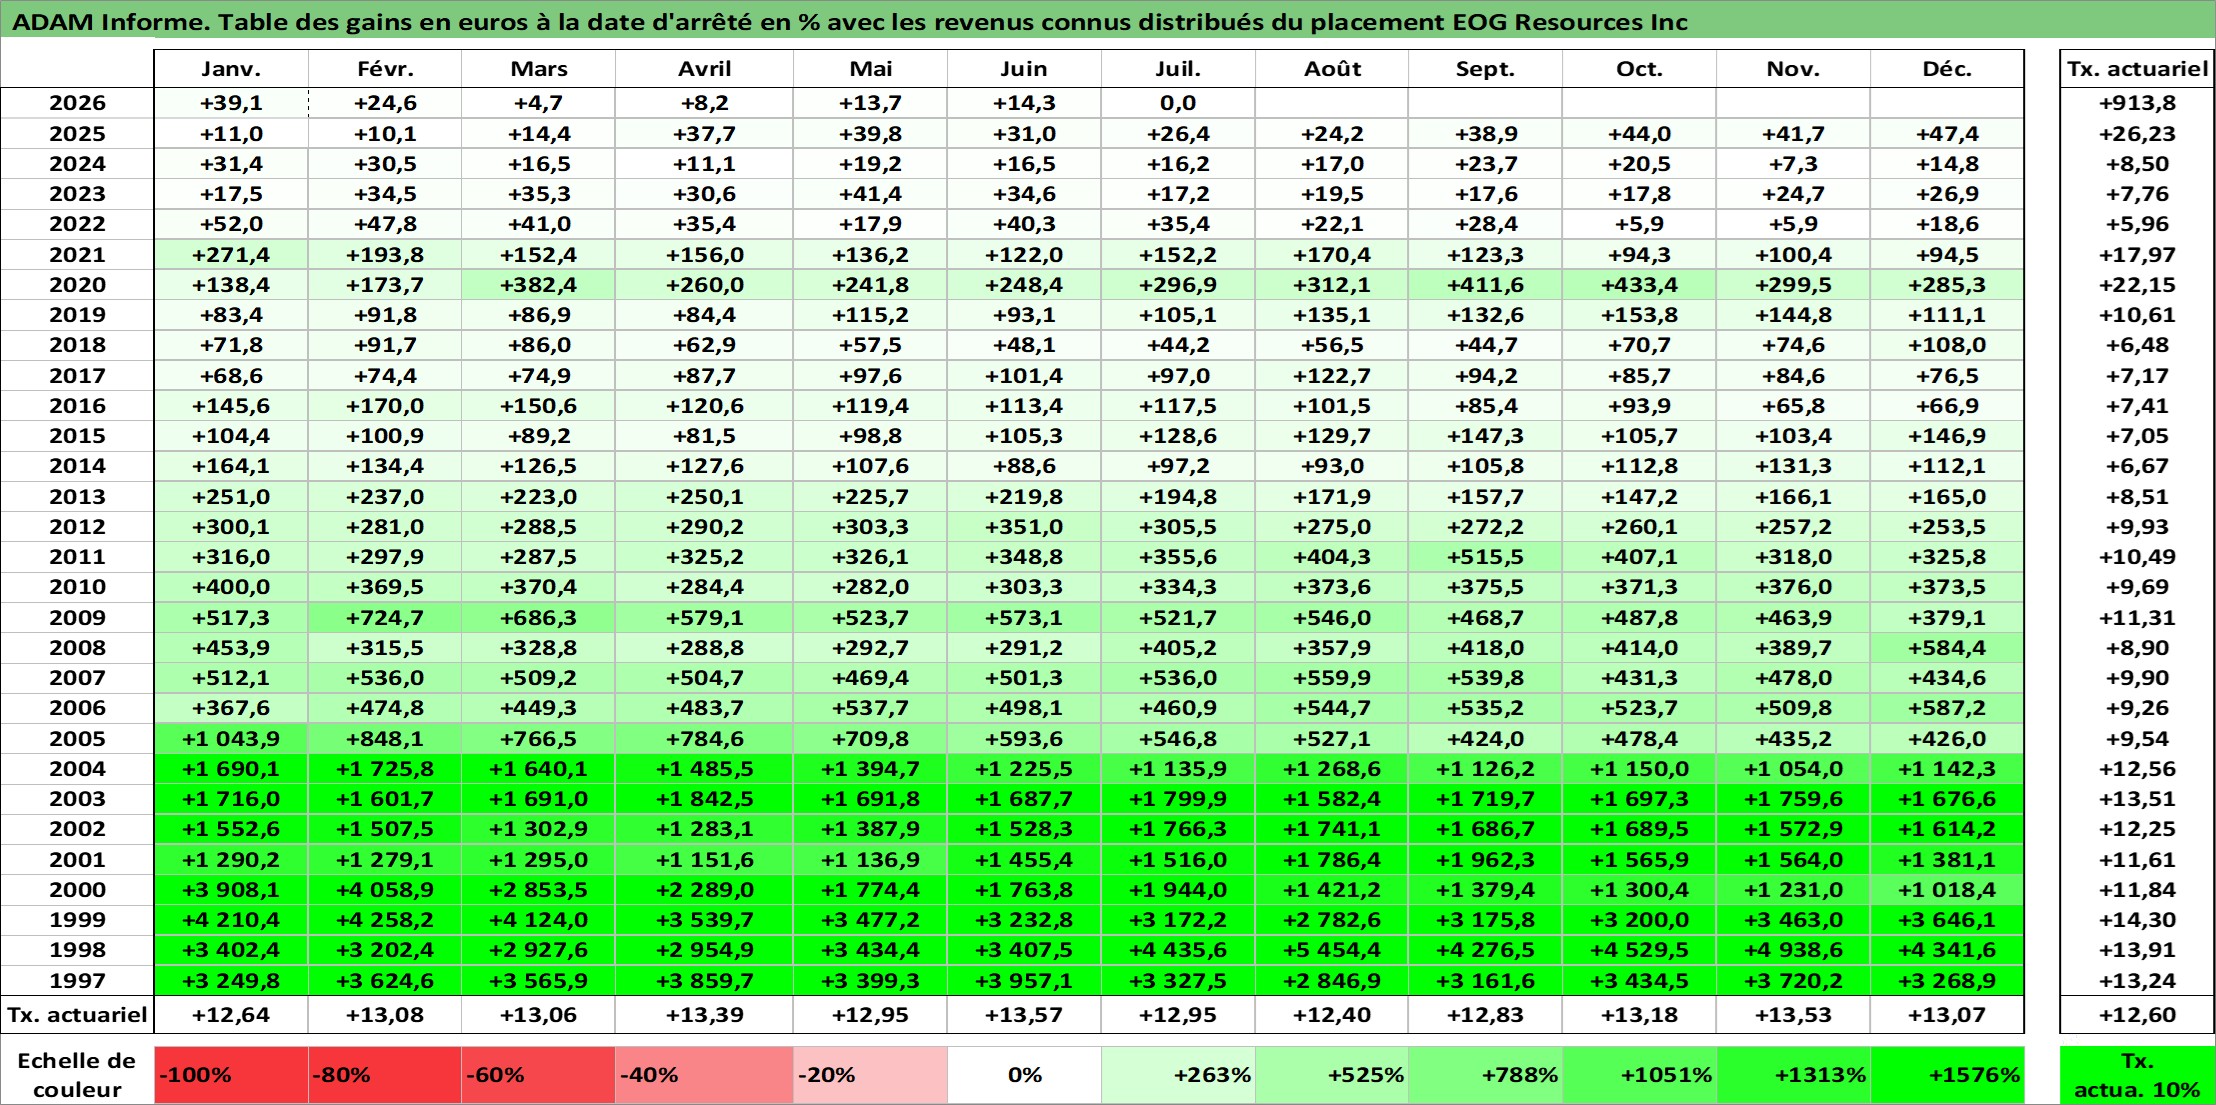2216x1105 pixels.
Task: Select the +47,4 cell for Déc. 2025
Action: [x=1947, y=134]
